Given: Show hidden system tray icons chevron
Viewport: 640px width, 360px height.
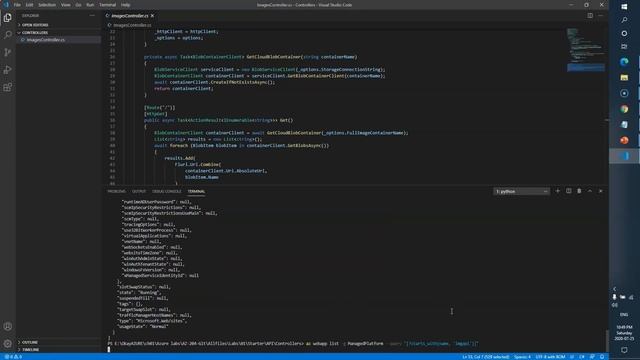Looking at the screenshot, I should pyautogui.click(x=615, y=289).
